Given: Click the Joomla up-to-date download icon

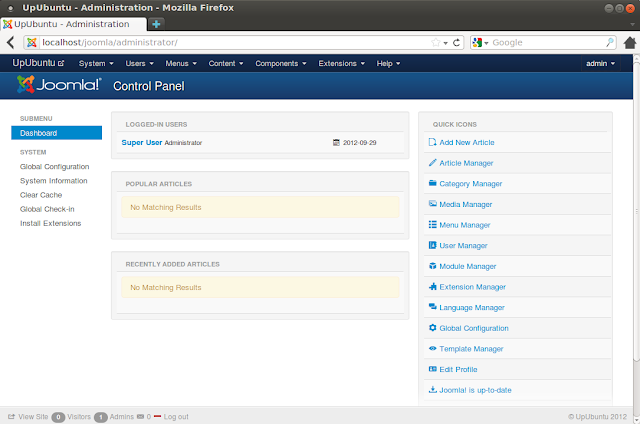Looking at the screenshot, I should (x=433, y=389).
